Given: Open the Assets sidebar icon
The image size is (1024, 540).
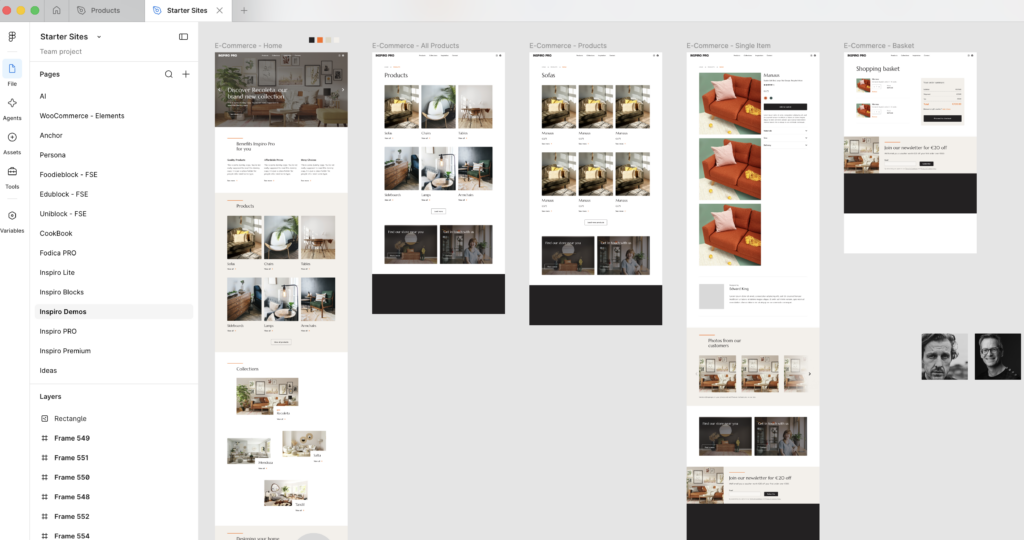Looking at the screenshot, I should point(12,137).
